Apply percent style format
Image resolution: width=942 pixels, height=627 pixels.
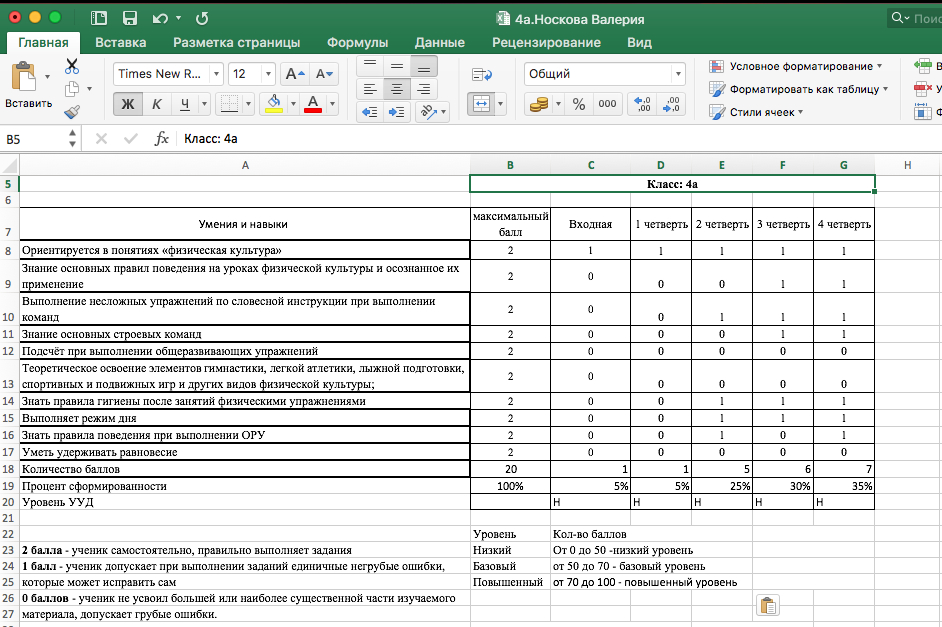(579, 104)
